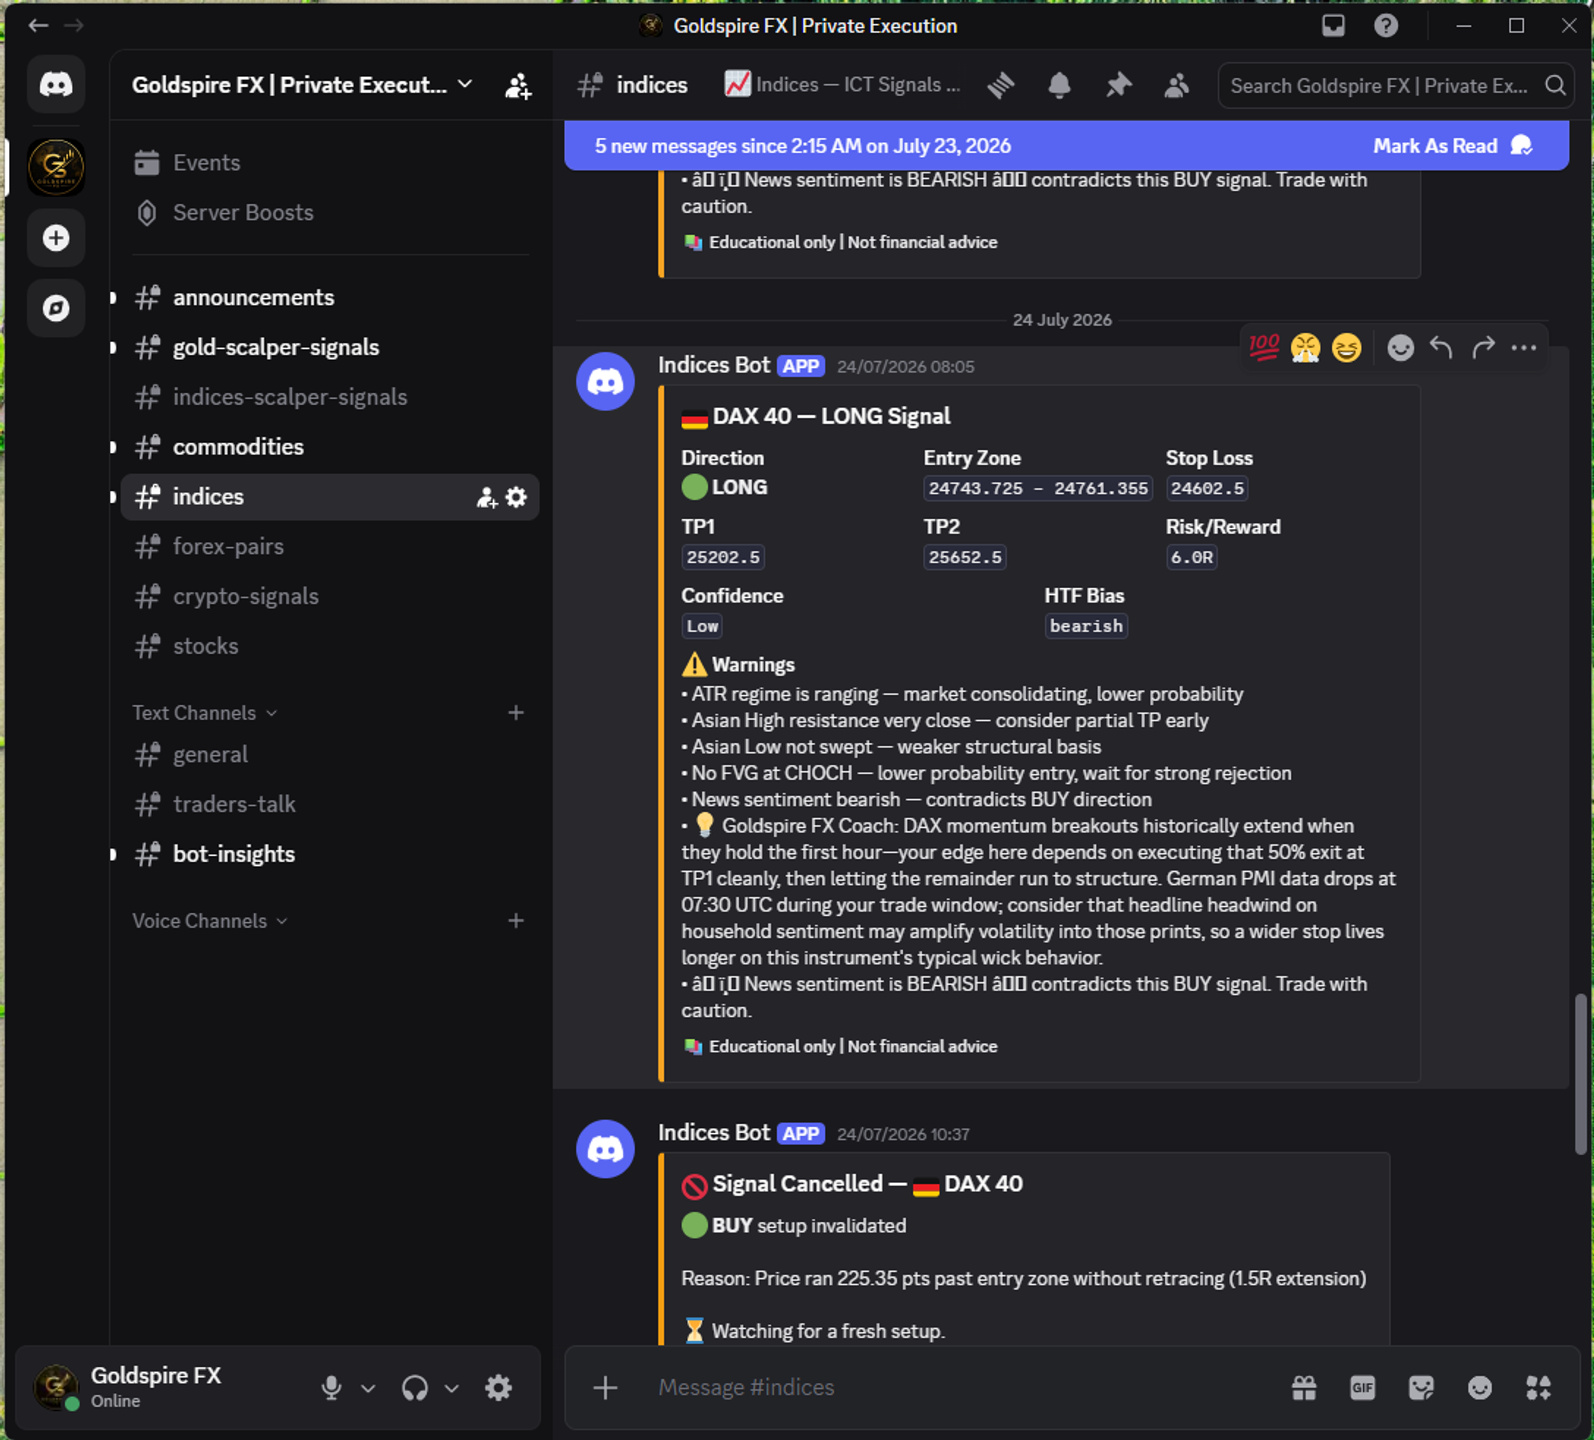Viewport: 1594px width, 1440px height.
Task: Create invite for indices channel
Action: 487,497
